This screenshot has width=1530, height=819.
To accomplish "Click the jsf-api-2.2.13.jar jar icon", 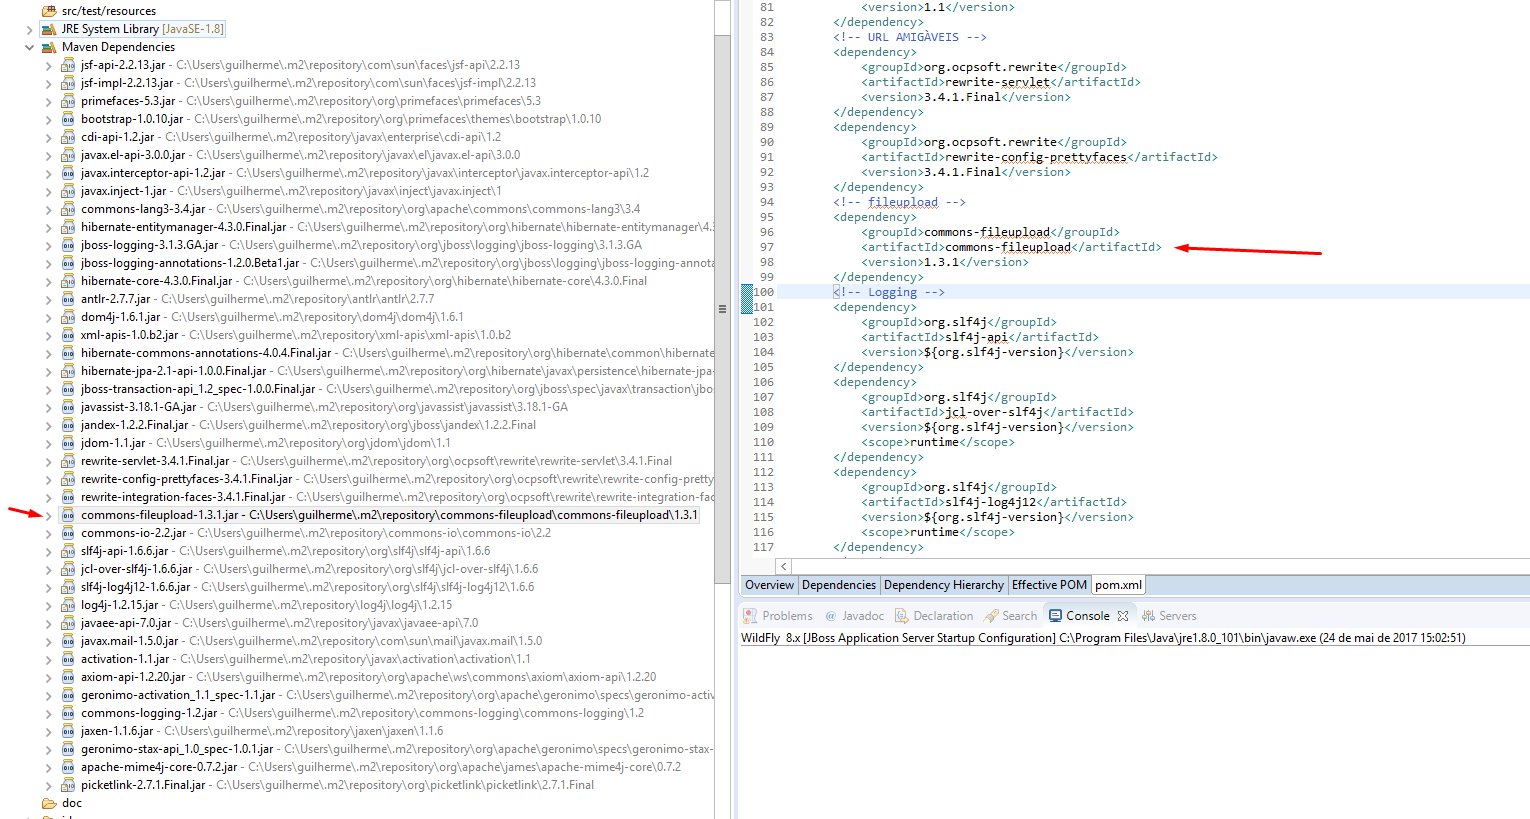I will click(68, 65).
